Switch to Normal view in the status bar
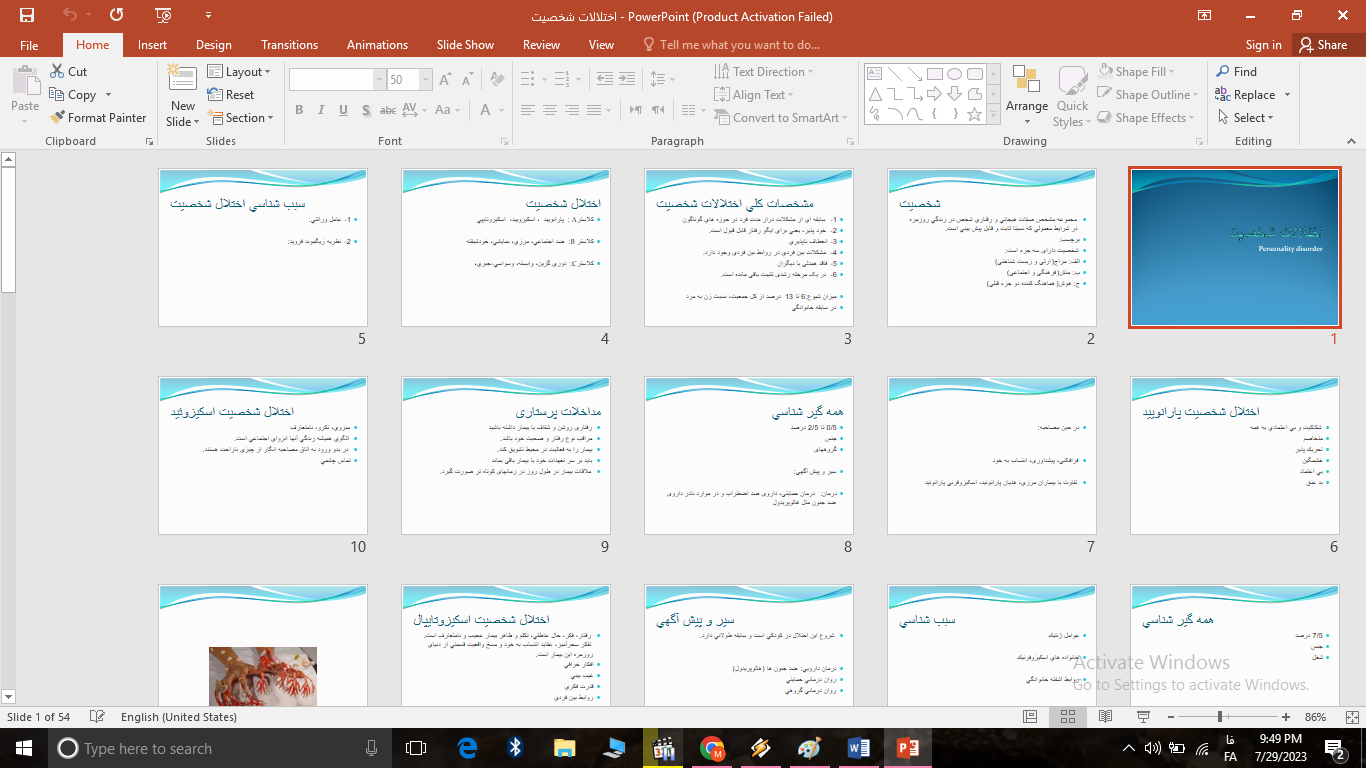Viewport: 1366px width, 768px height. [x=1030, y=717]
